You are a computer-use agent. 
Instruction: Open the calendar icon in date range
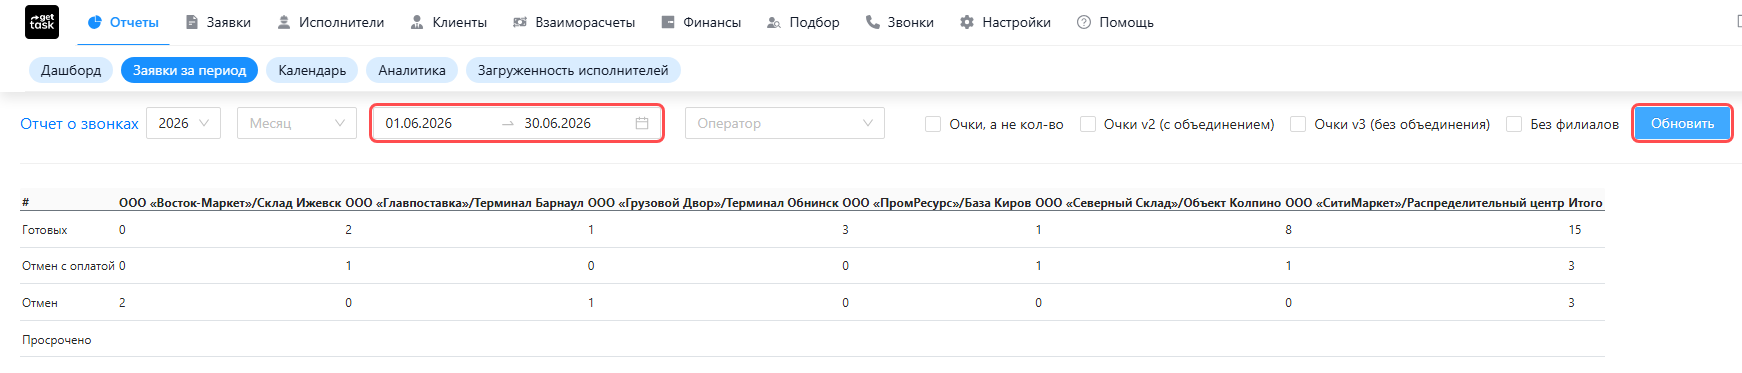tap(642, 123)
